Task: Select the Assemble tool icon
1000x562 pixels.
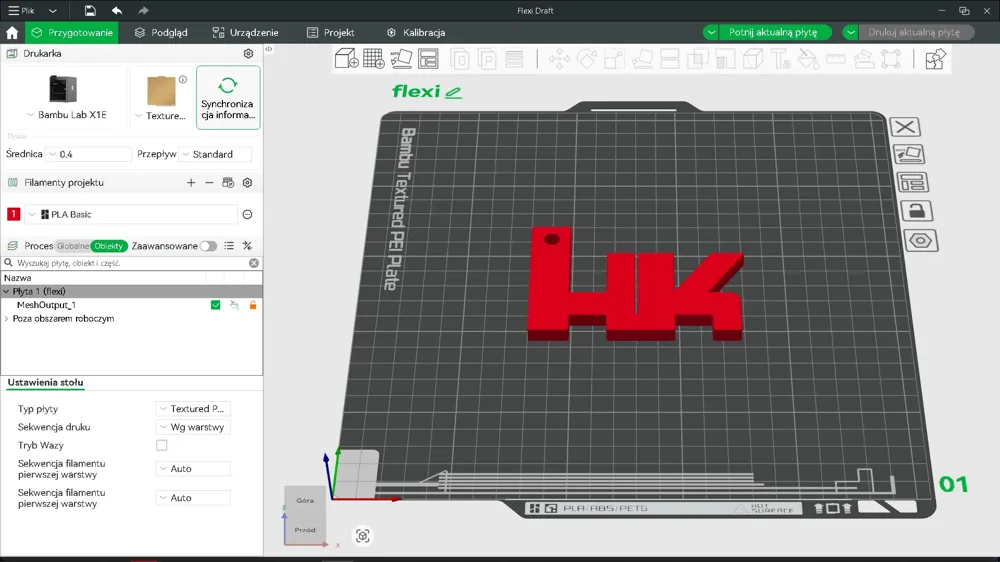Action: click(864, 59)
